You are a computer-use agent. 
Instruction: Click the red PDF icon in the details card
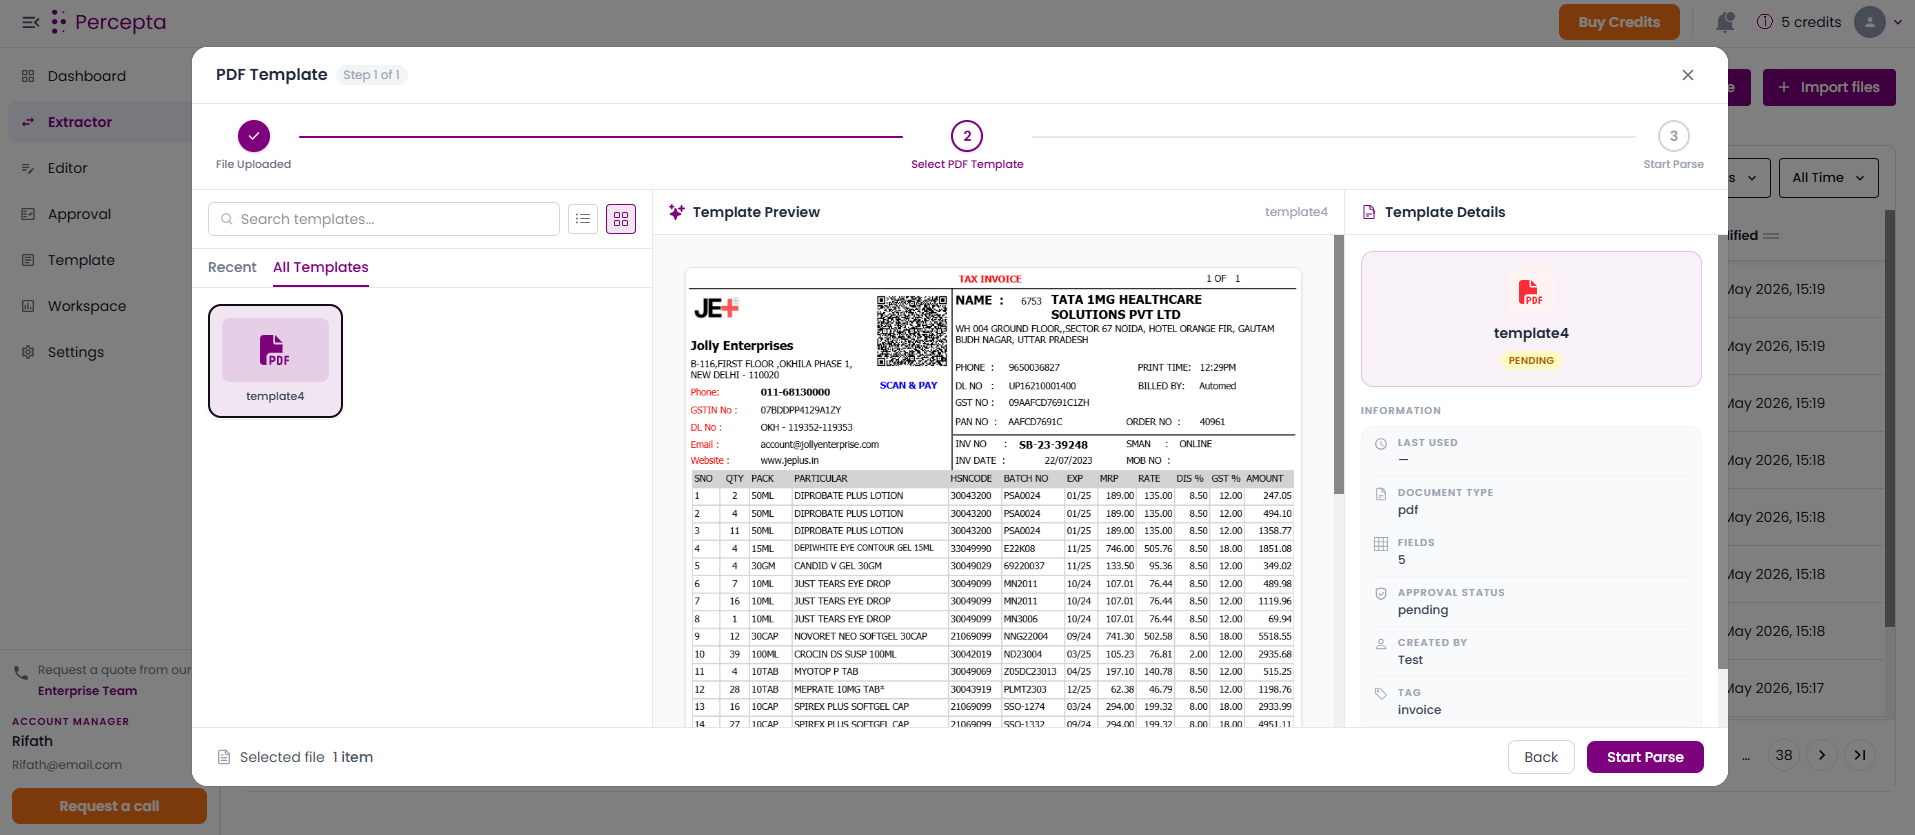(x=1530, y=292)
